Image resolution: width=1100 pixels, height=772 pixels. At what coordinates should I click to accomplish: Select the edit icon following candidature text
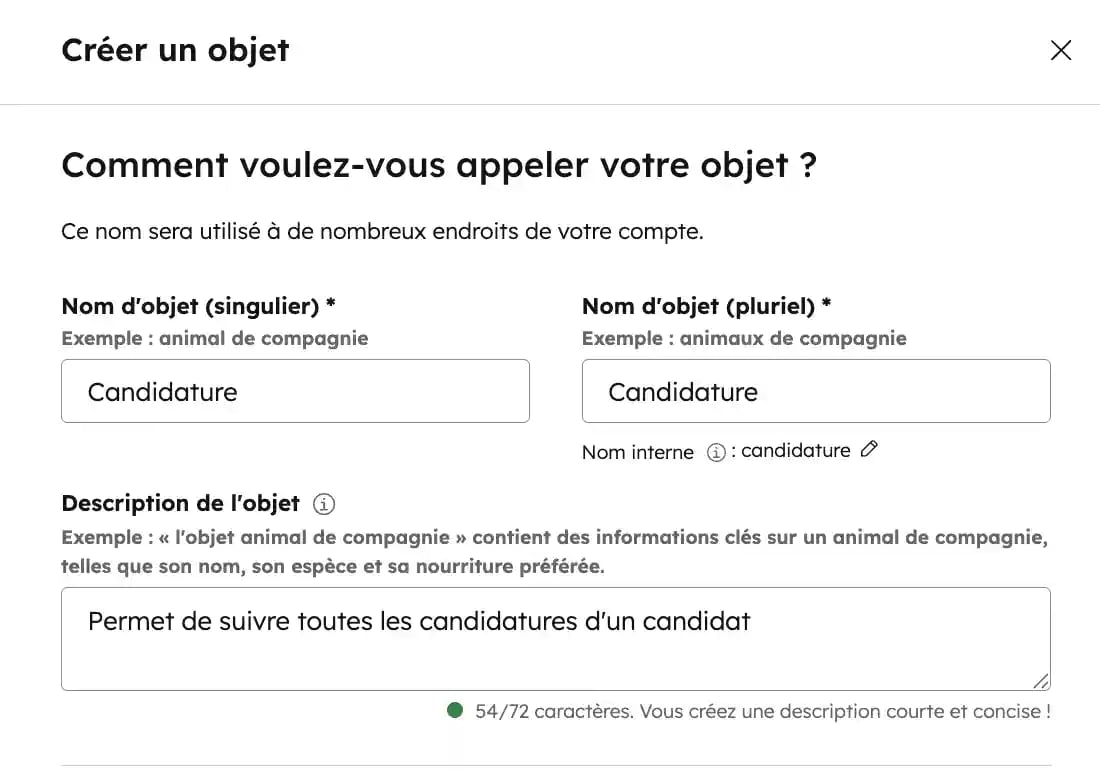pyautogui.click(x=868, y=449)
